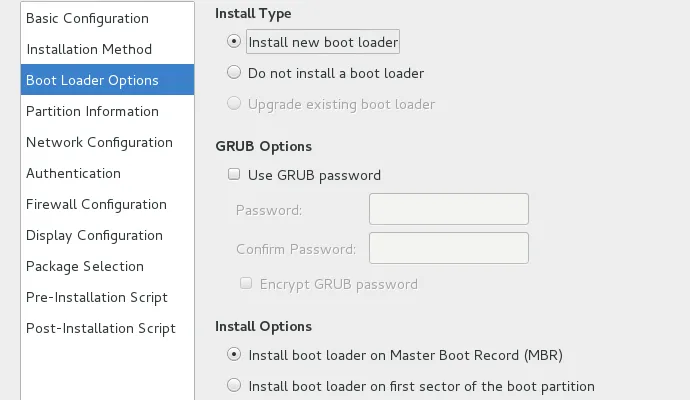
Task: Open the Authentication section
Action: (73, 173)
